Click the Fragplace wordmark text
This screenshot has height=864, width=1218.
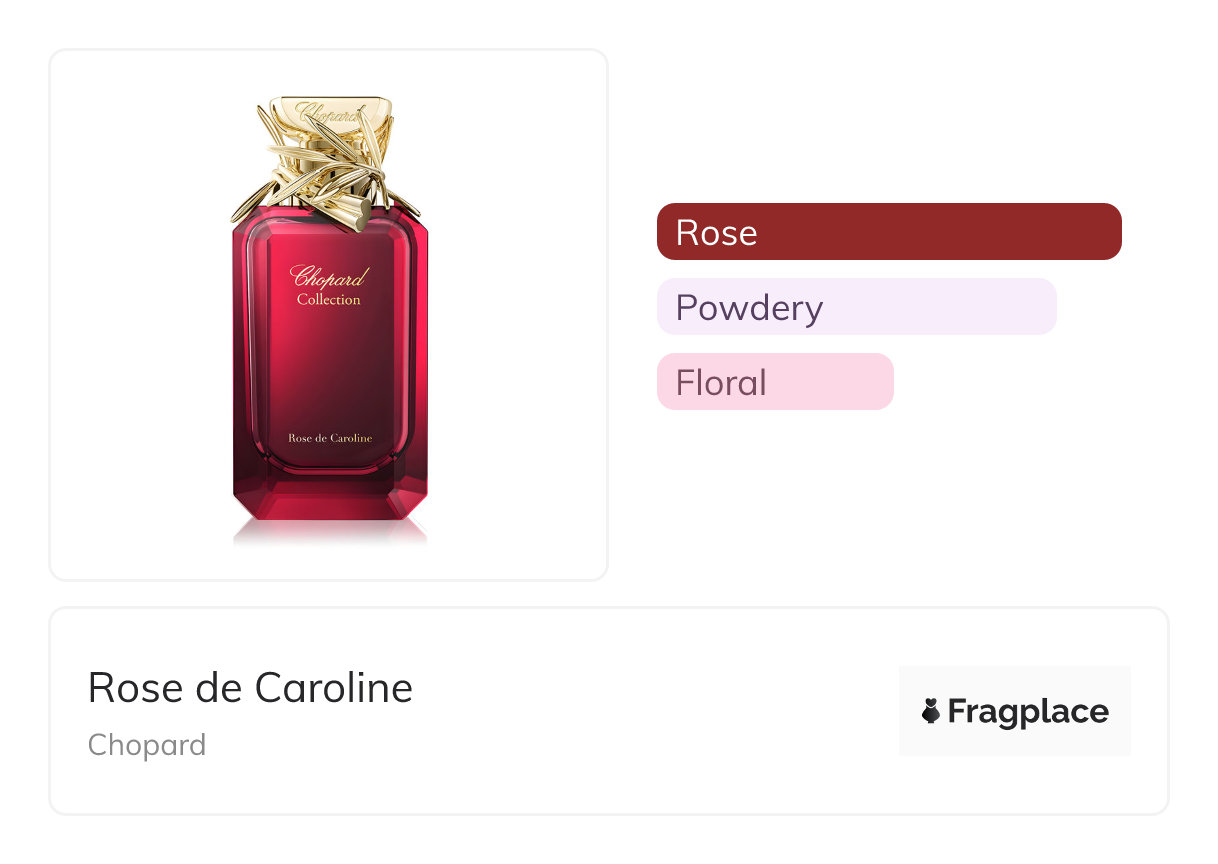pos(1027,712)
